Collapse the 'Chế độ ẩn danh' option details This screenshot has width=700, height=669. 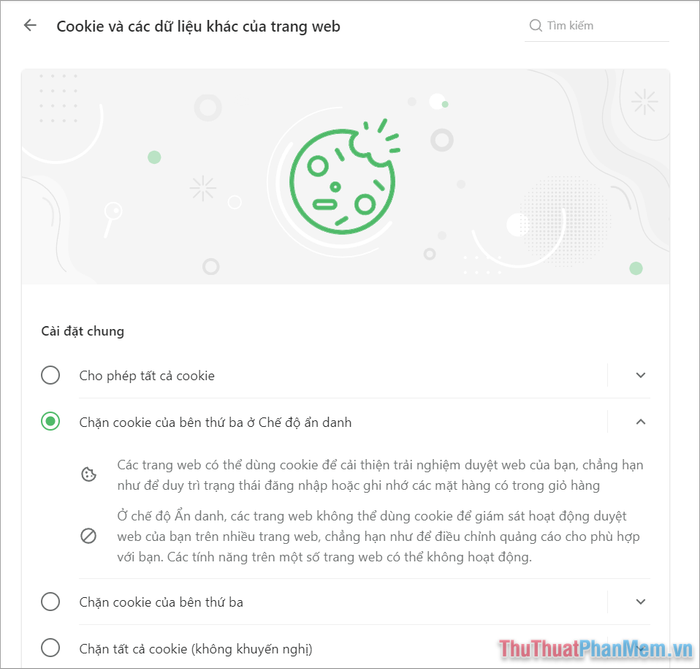pos(641,422)
